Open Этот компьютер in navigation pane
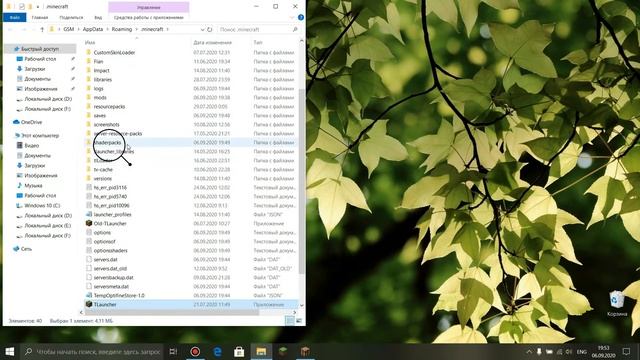 pos(40,136)
